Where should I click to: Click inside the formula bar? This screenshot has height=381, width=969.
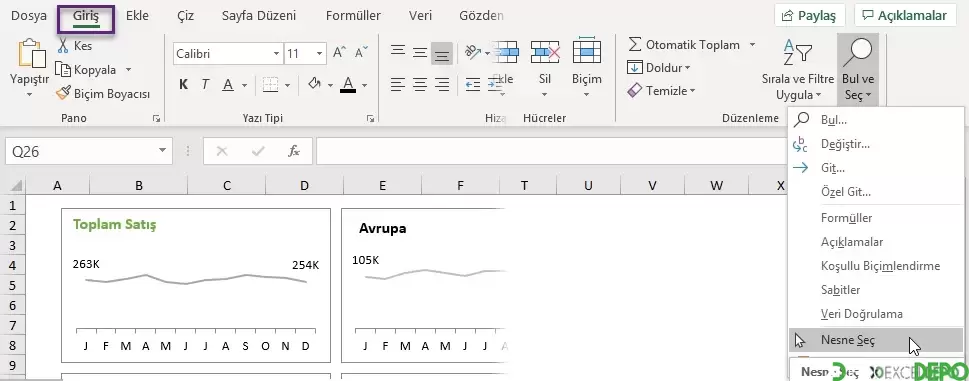tap(552, 151)
